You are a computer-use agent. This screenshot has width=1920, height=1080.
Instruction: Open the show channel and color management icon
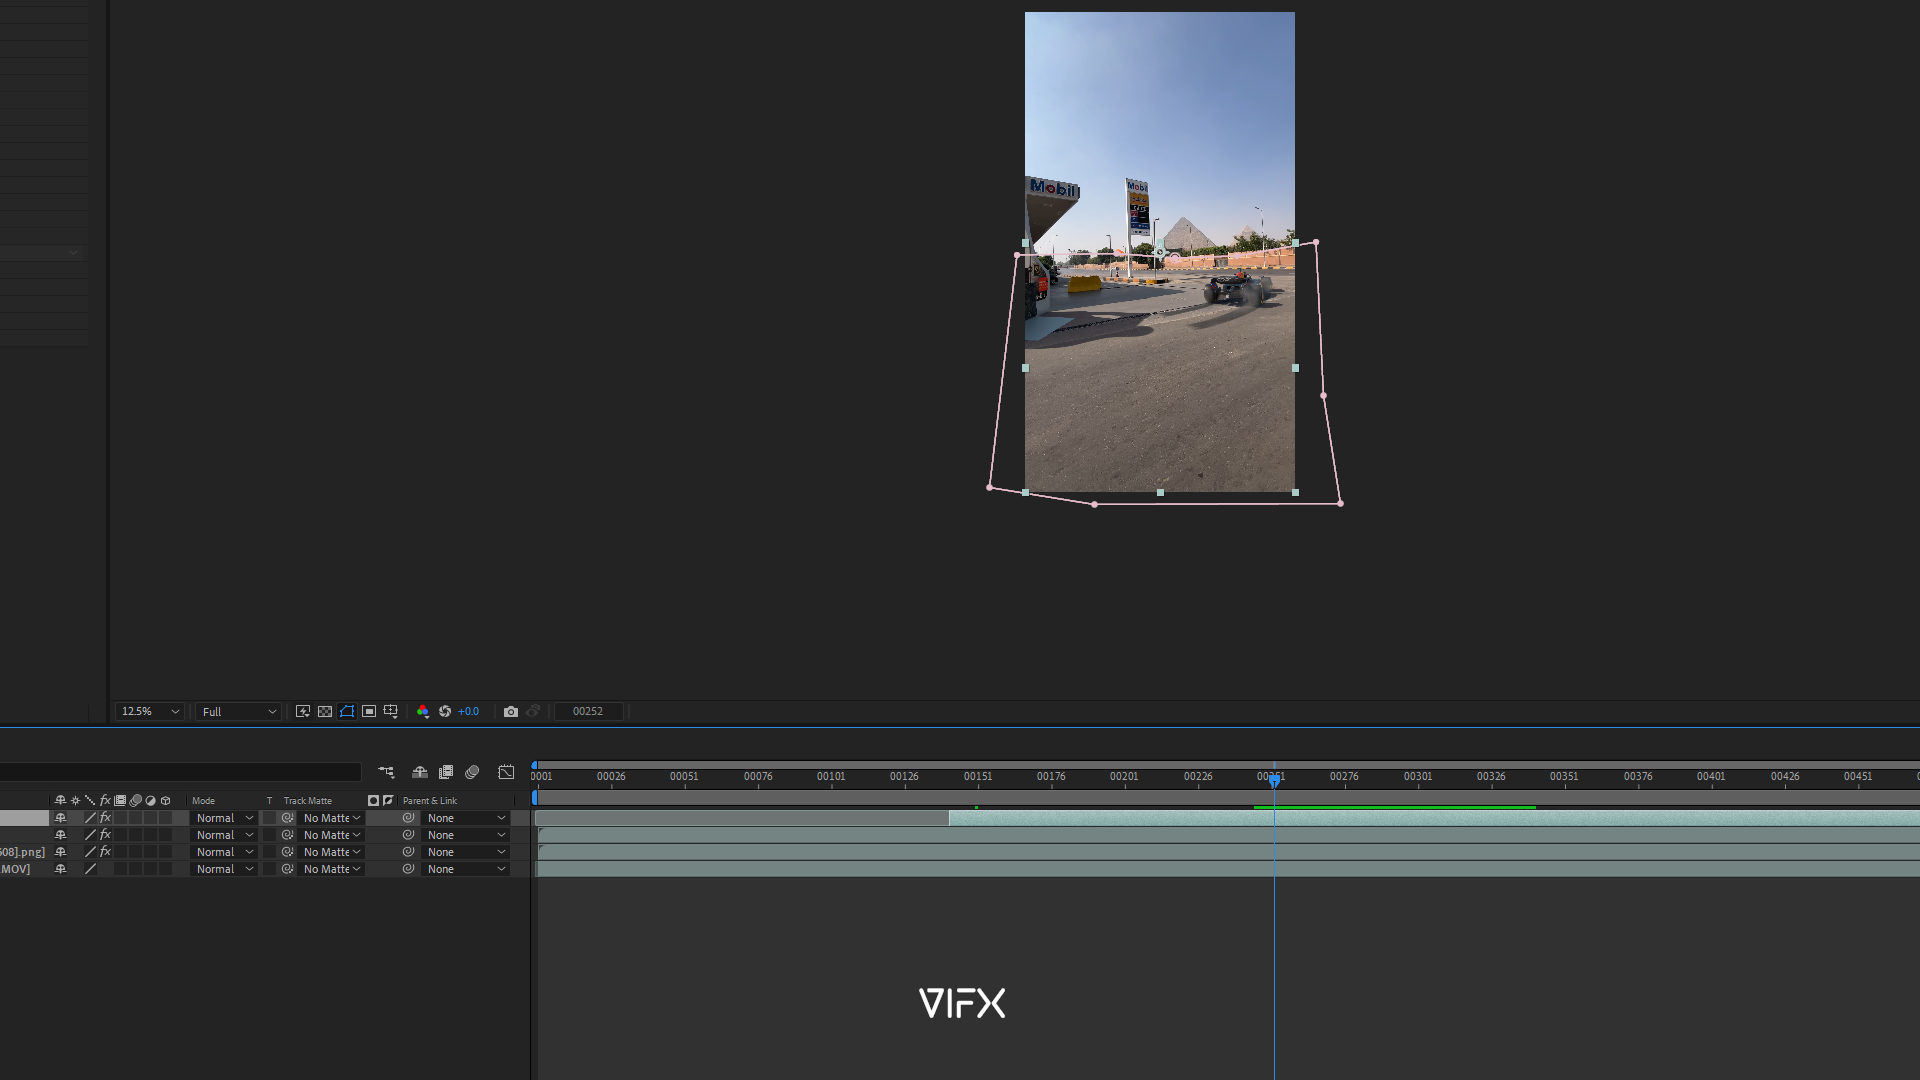[x=423, y=712]
